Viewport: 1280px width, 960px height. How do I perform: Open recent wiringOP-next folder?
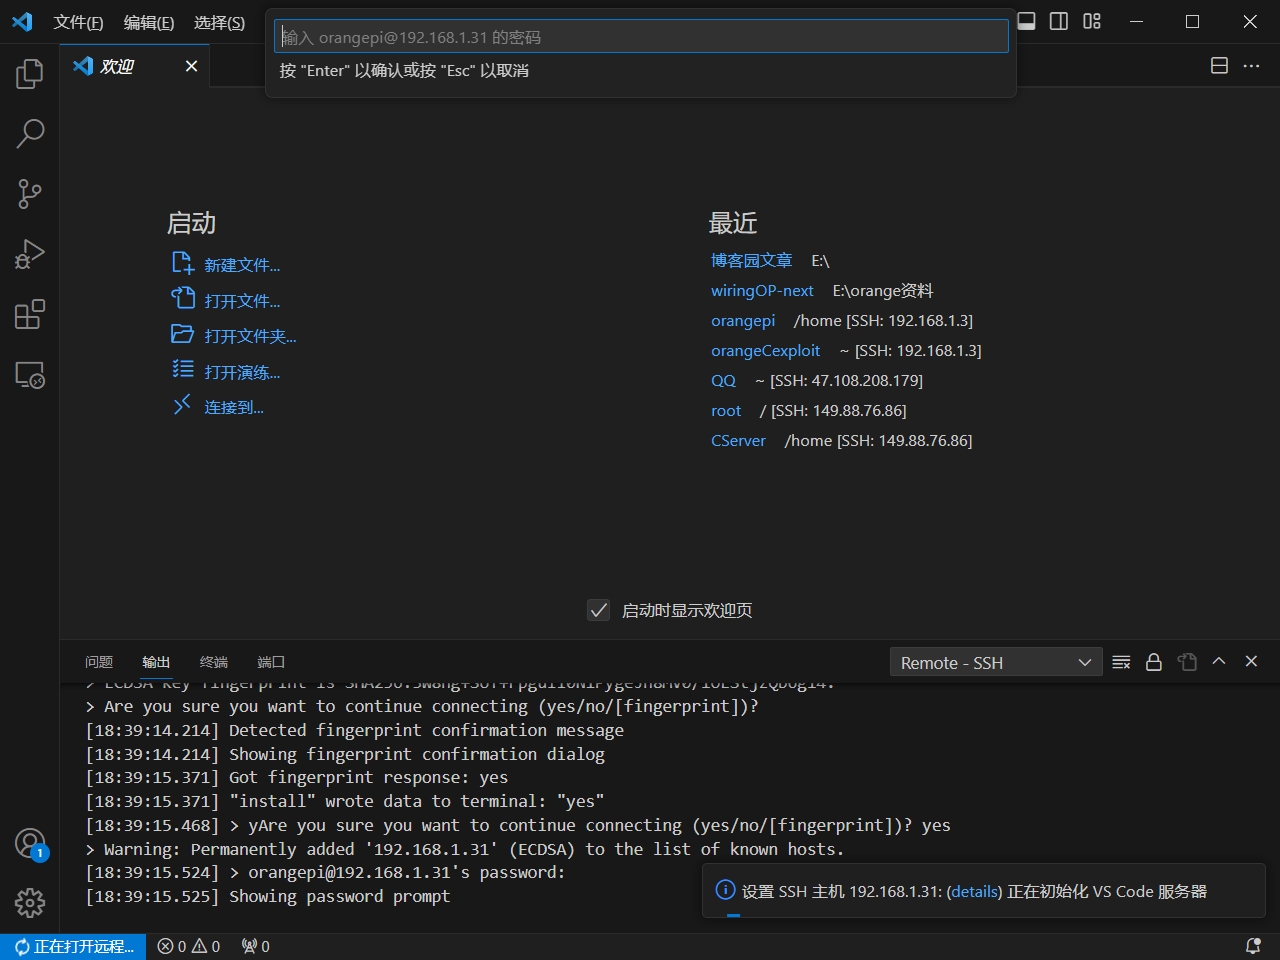(762, 290)
